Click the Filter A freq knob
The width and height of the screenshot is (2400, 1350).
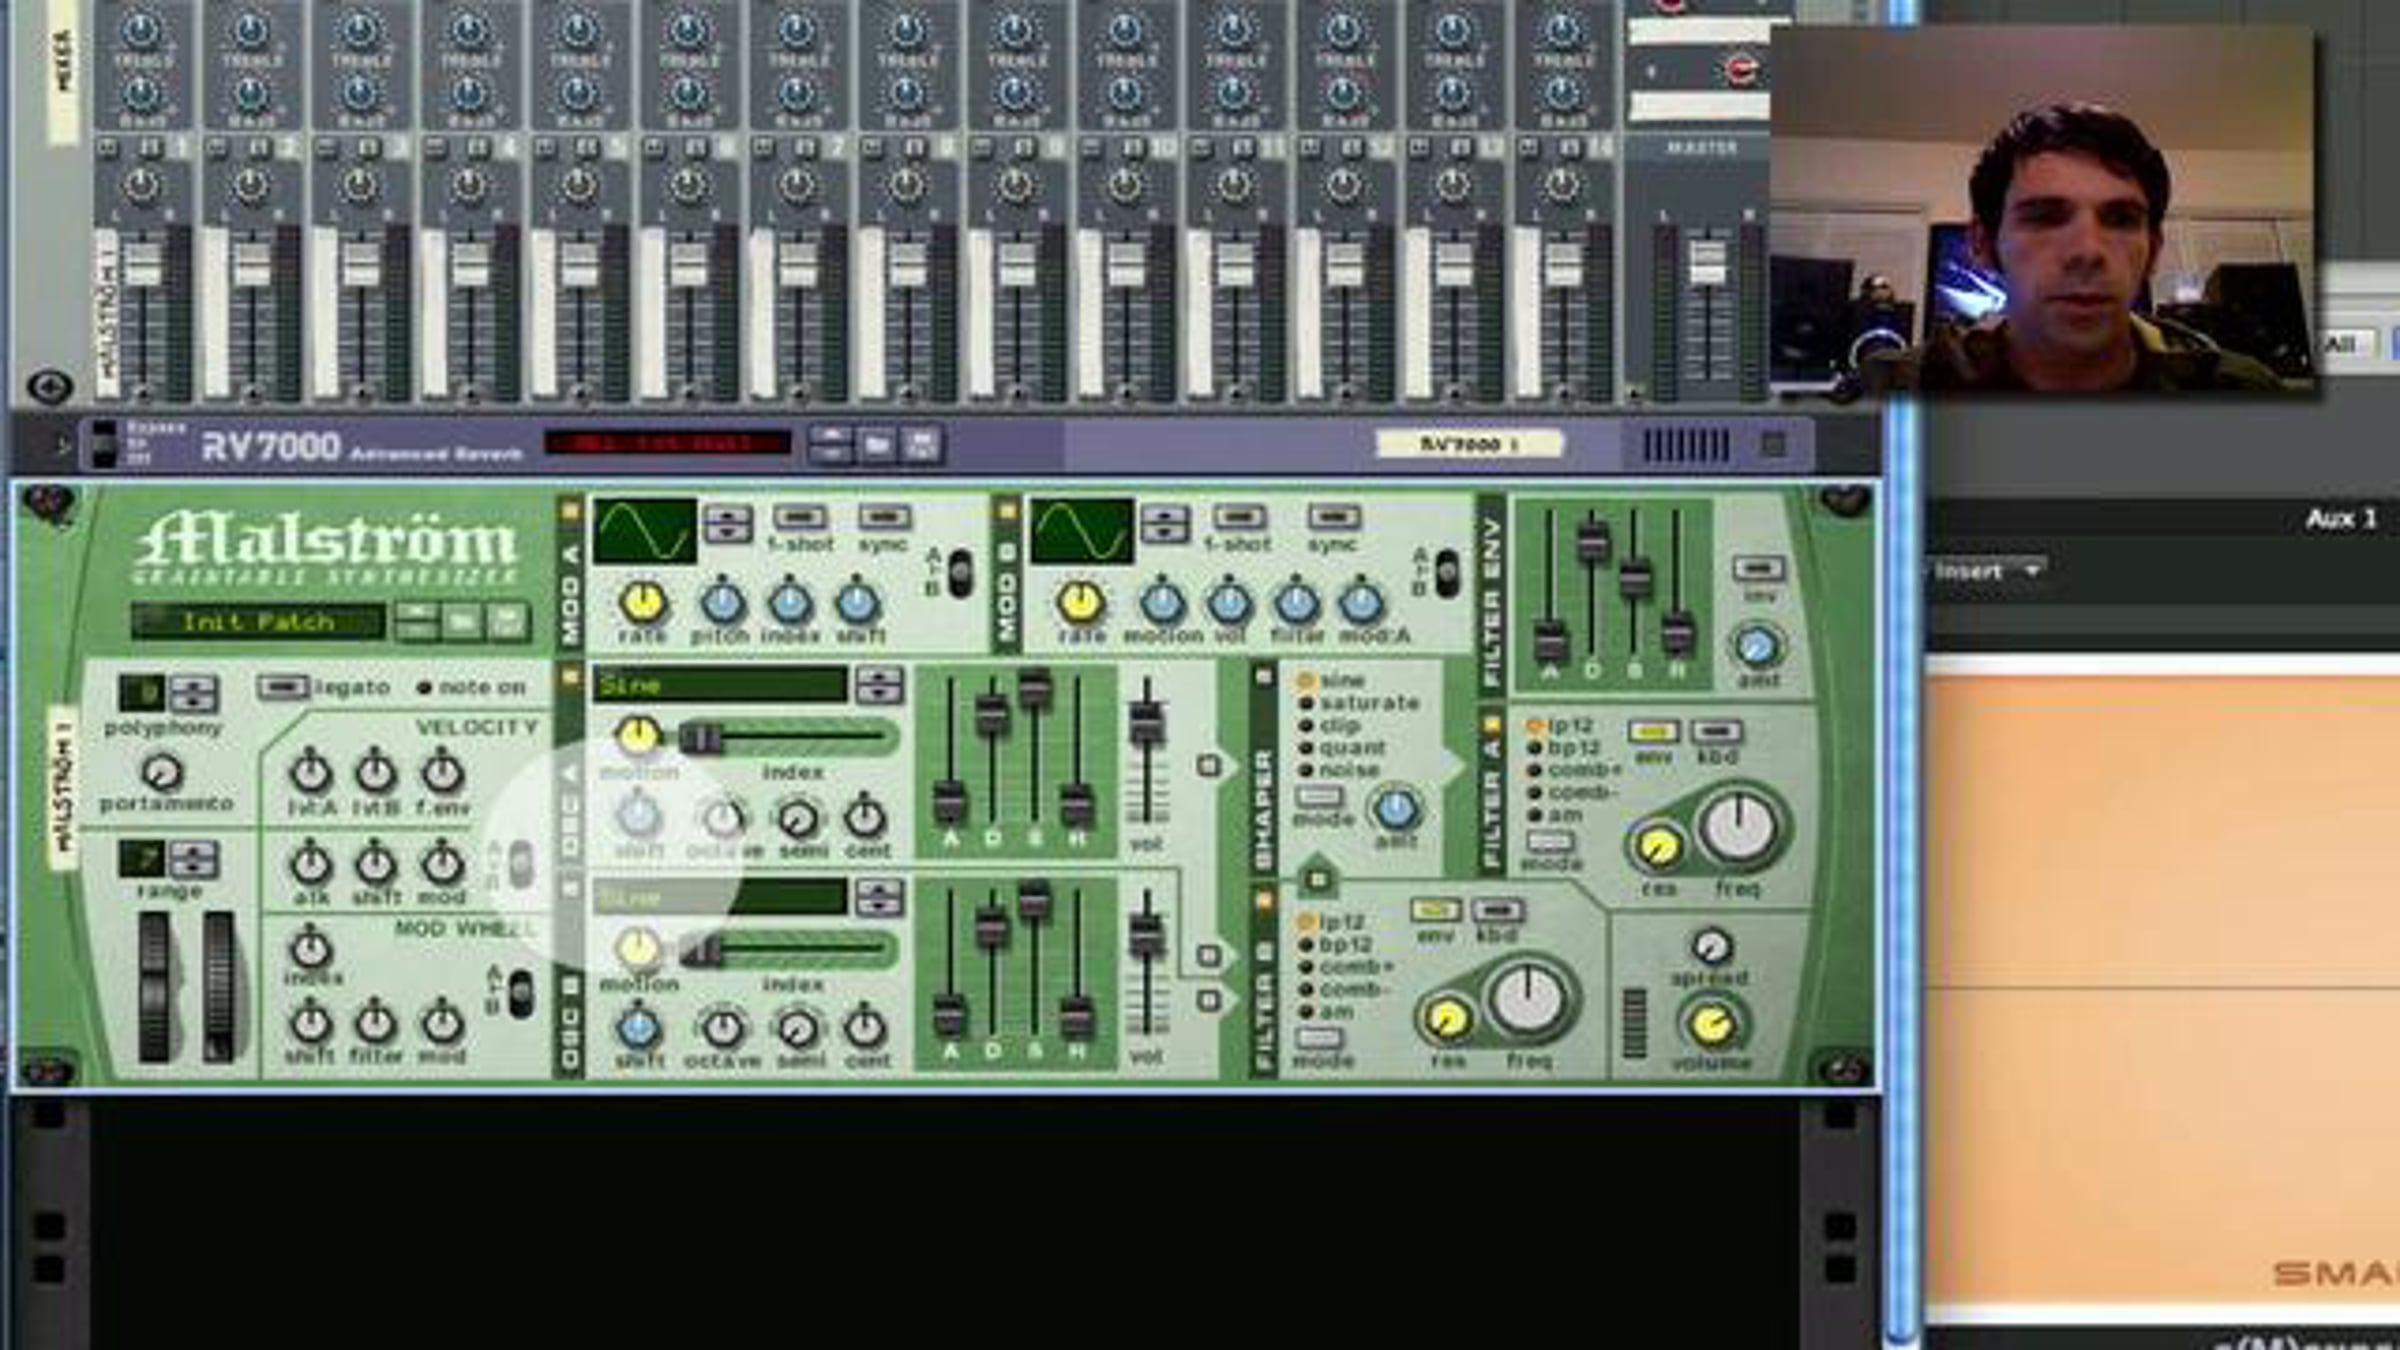1740,827
